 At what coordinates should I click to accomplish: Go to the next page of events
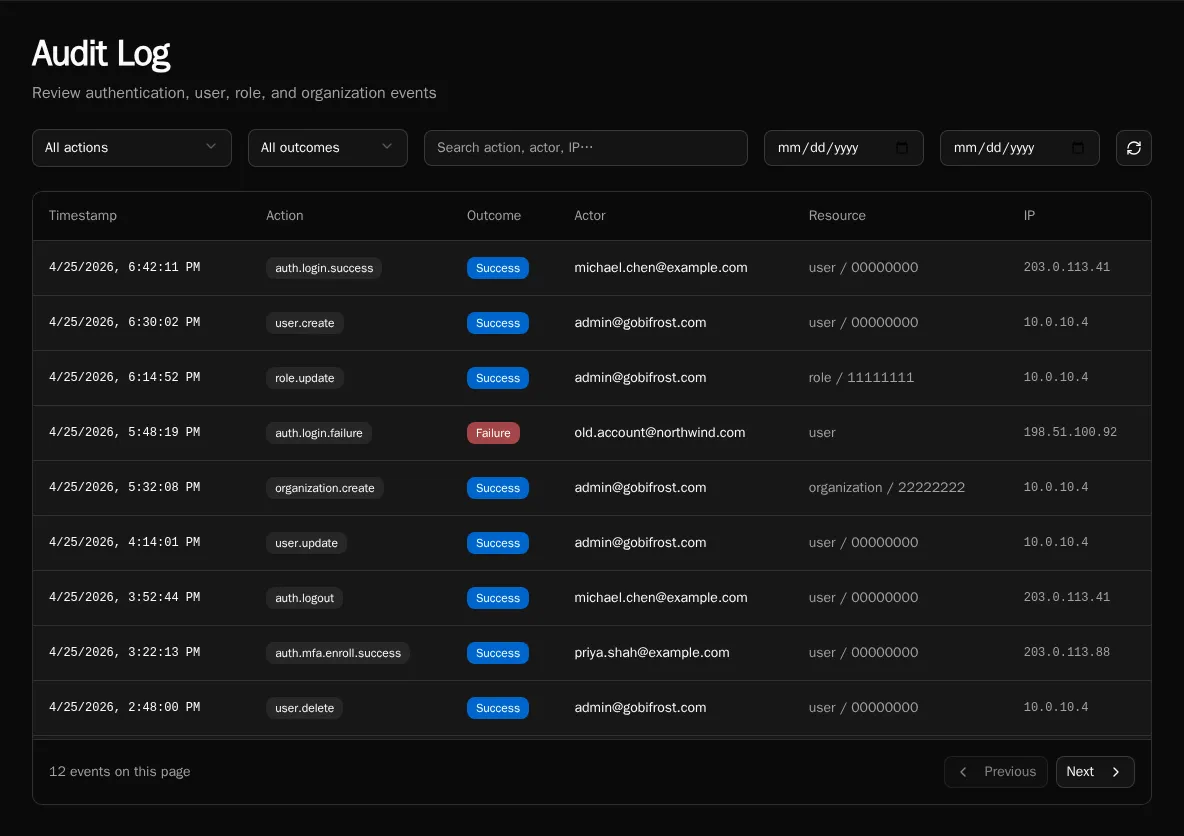[1095, 771]
